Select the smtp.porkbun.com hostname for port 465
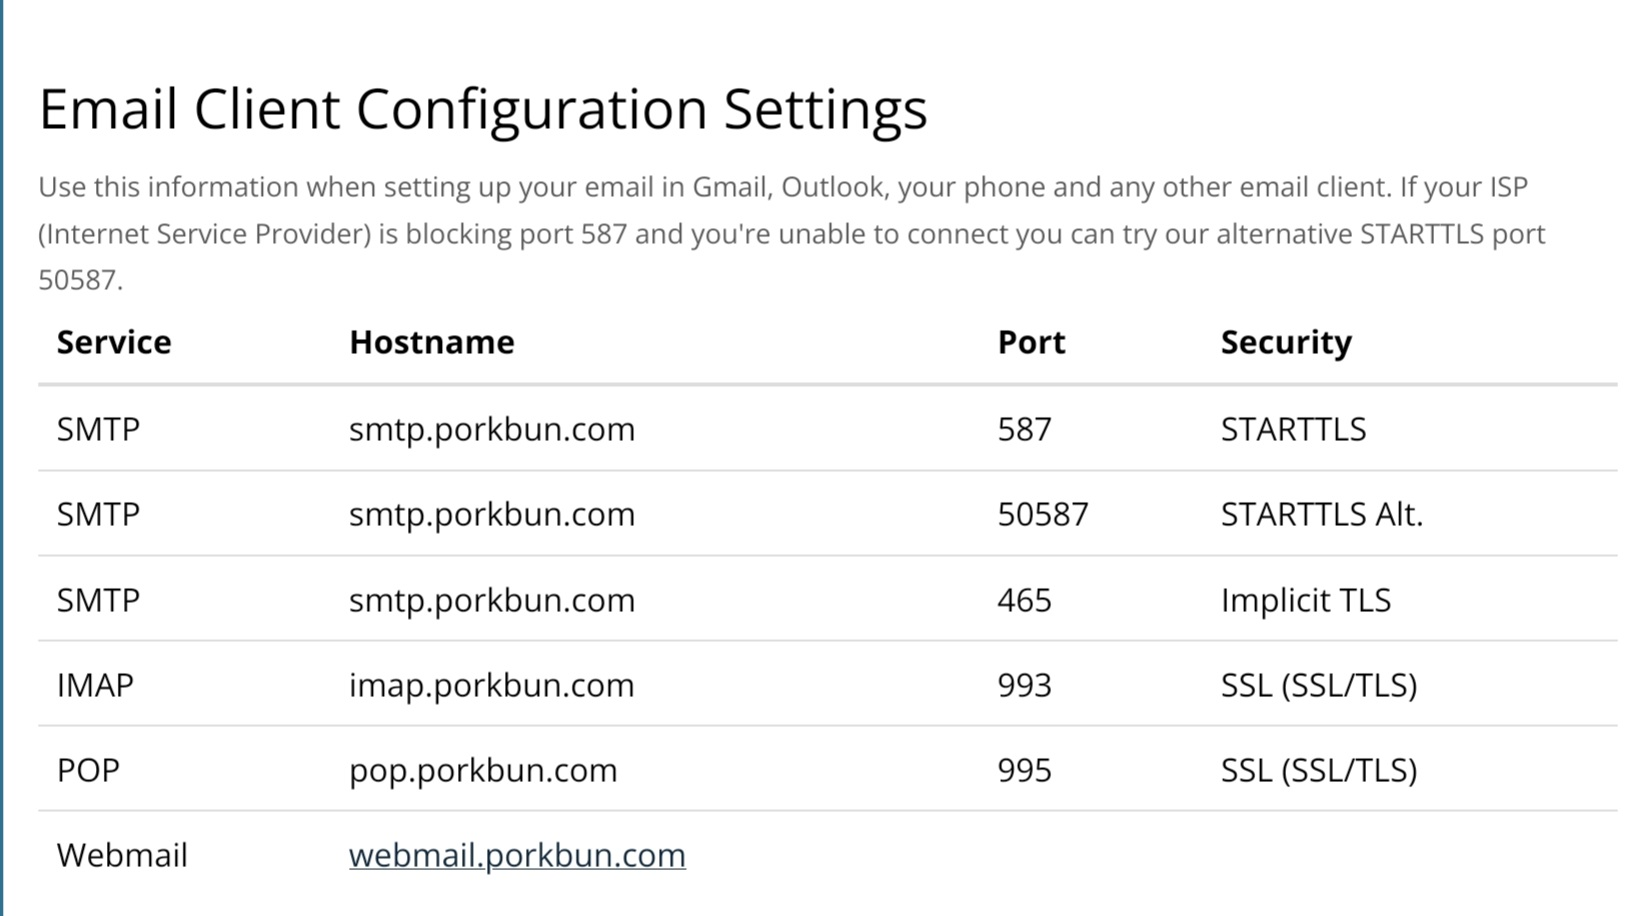This screenshot has width=1651, height=916. [x=492, y=600]
